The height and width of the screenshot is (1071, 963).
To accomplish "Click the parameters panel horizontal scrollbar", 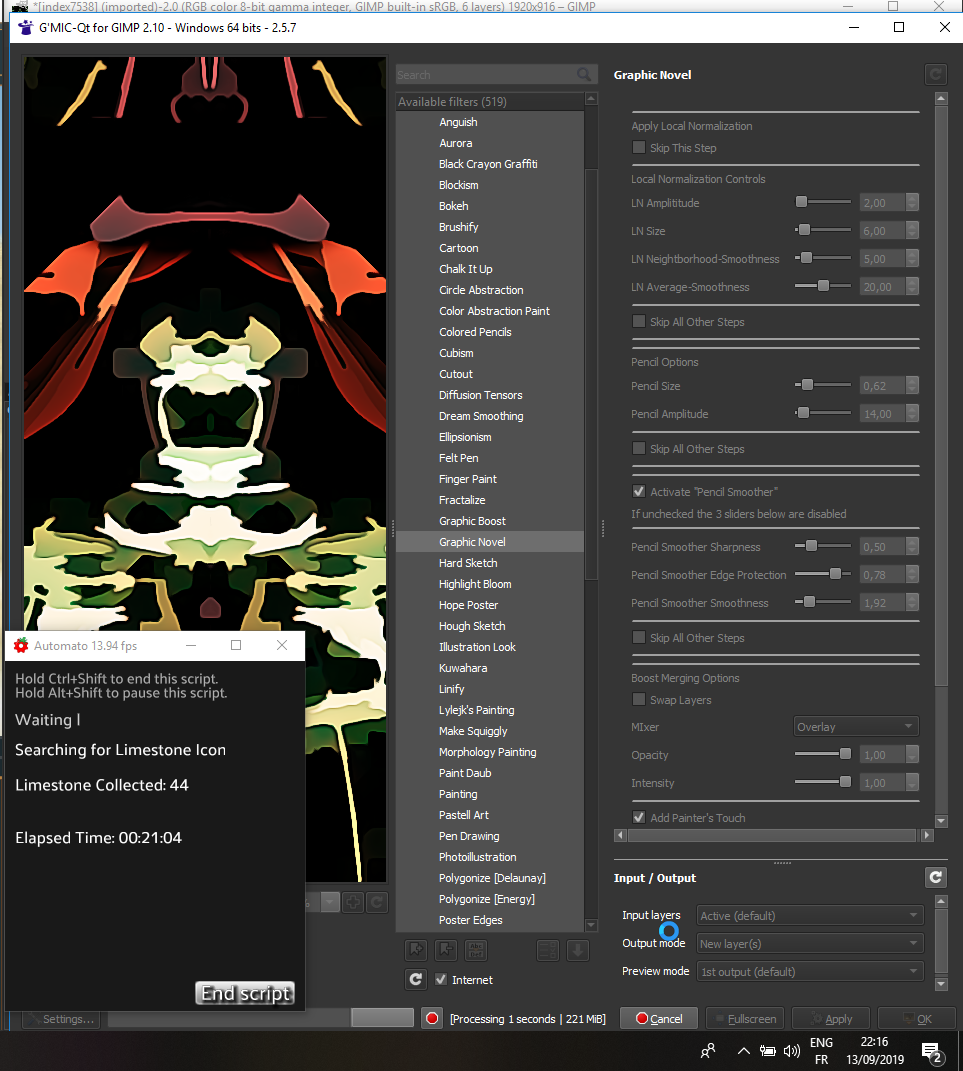I will tap(773, 835).
